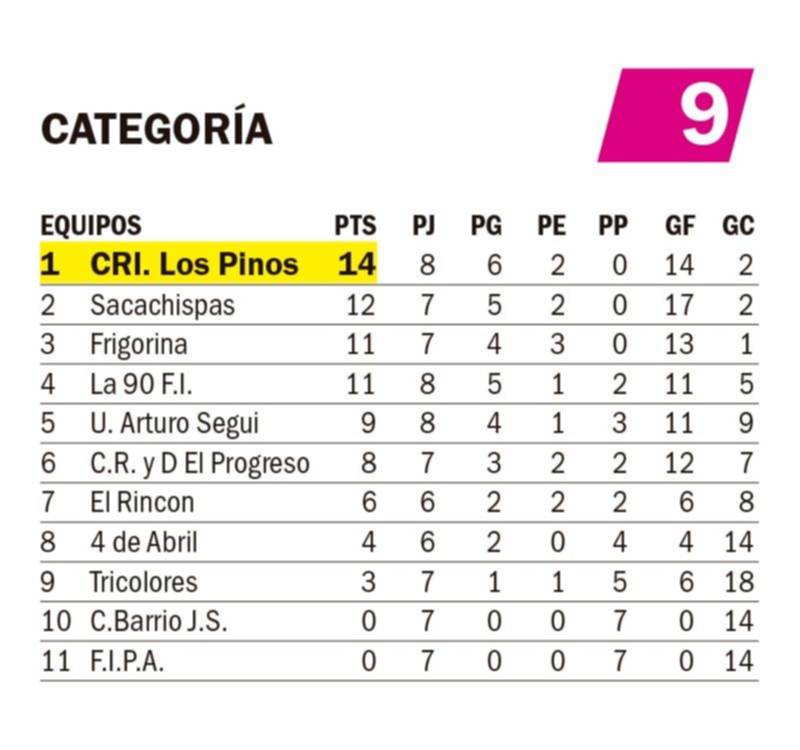The height and width of the screenshot is (750, 800).
Task: Select the Tricolores team row
Action: [x=399, y=582]
